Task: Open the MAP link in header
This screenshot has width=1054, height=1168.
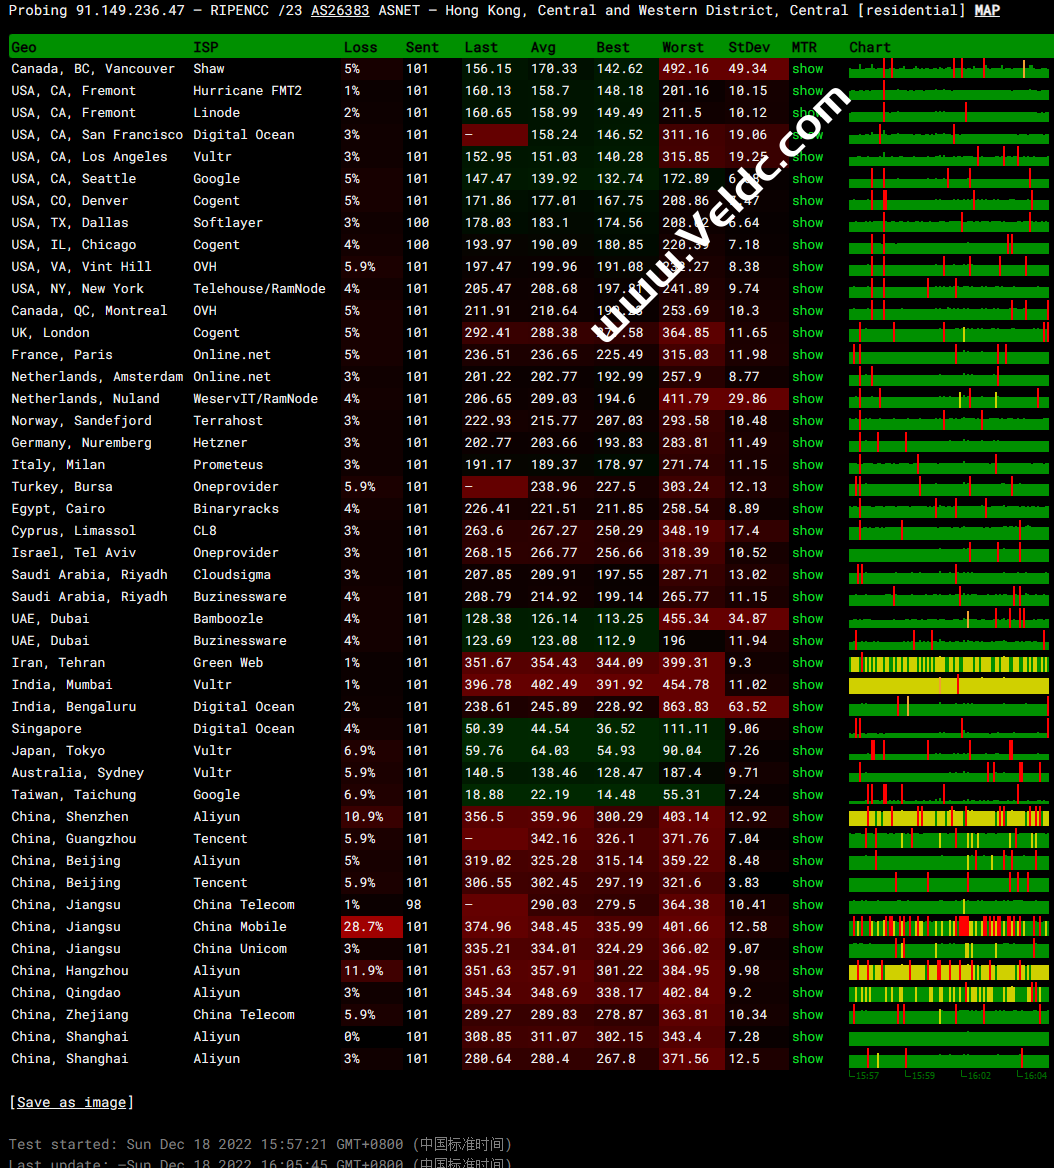Action: click(x=987, y=10)
